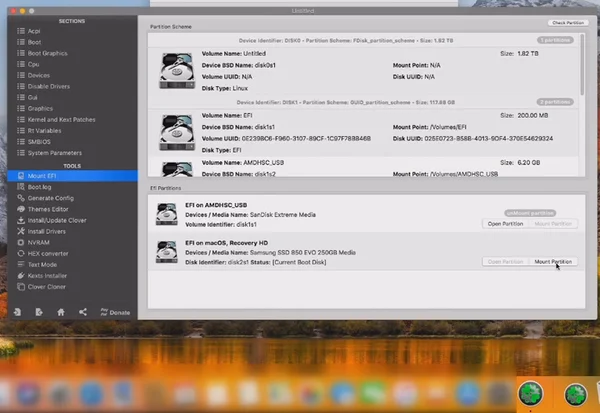
Task: Open the Generate Config tool
Action: click(x=51, y=198)
